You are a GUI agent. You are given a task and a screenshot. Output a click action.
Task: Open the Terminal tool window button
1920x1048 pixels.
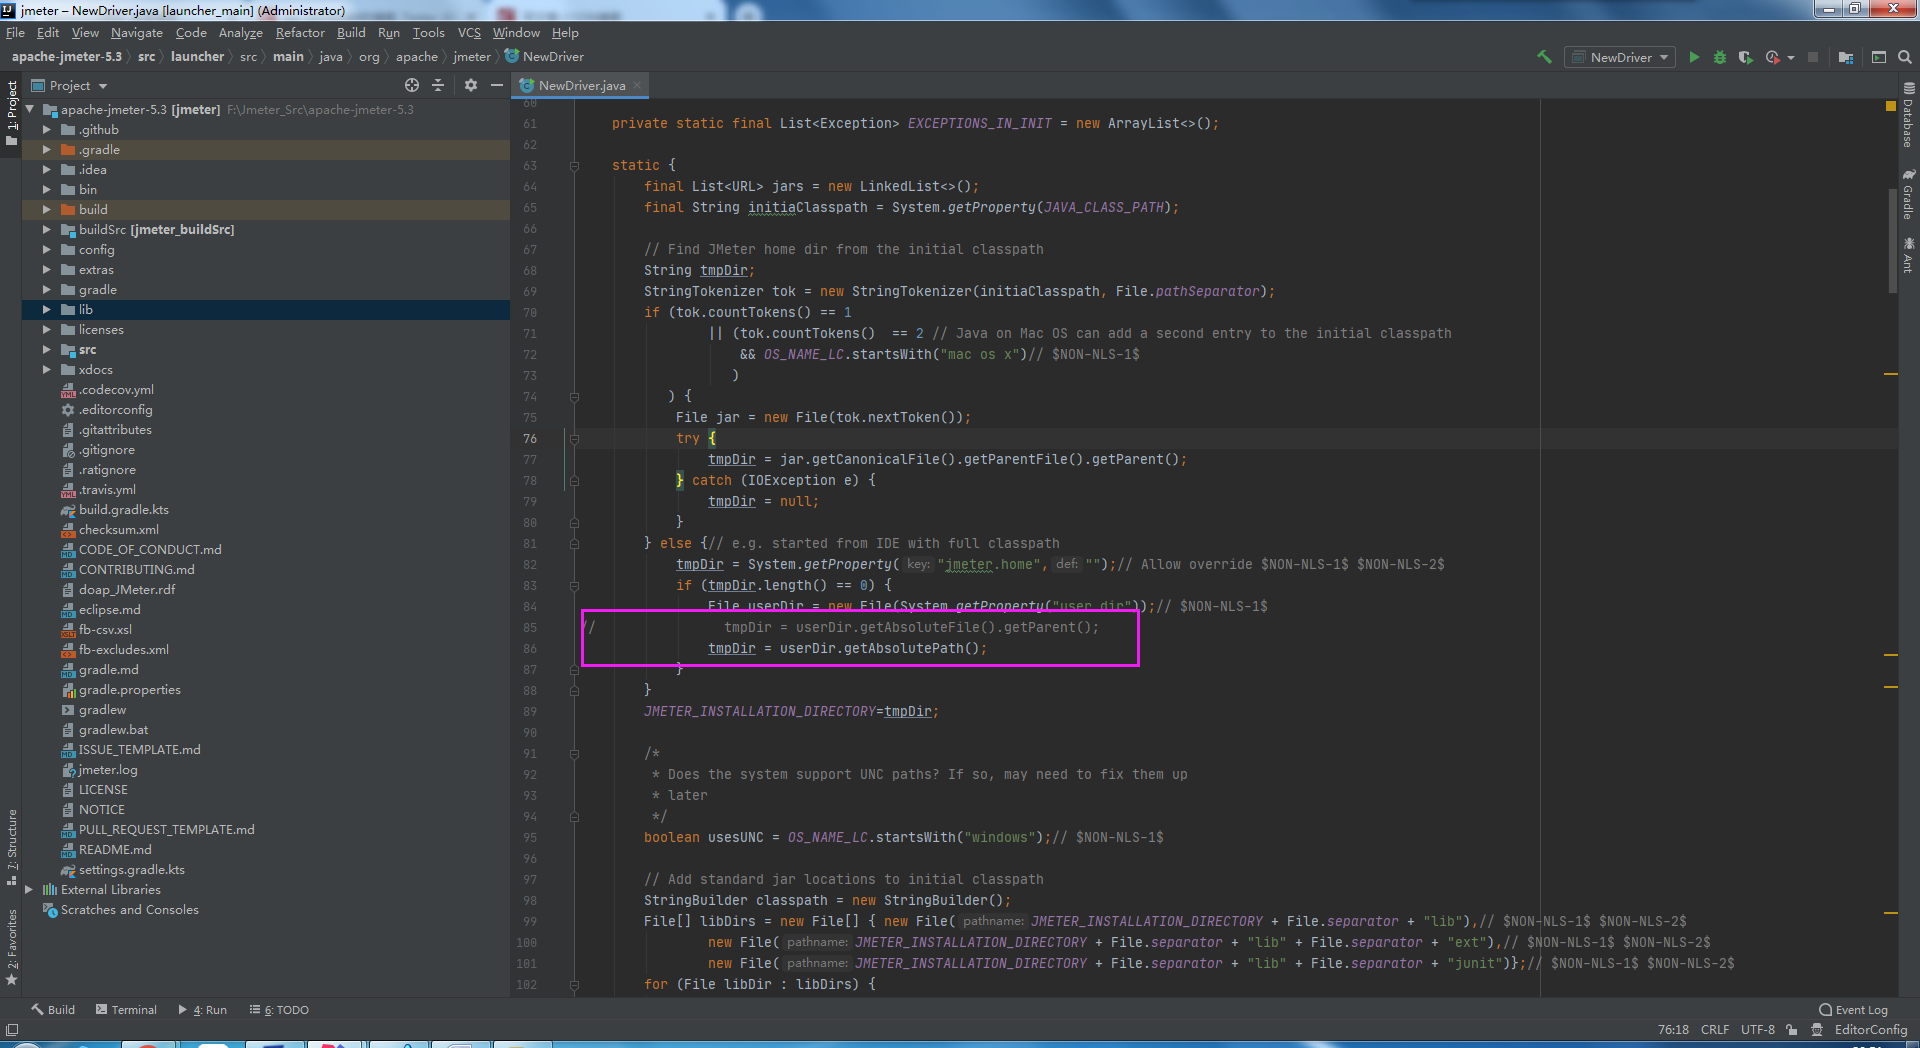point(126,1010)
